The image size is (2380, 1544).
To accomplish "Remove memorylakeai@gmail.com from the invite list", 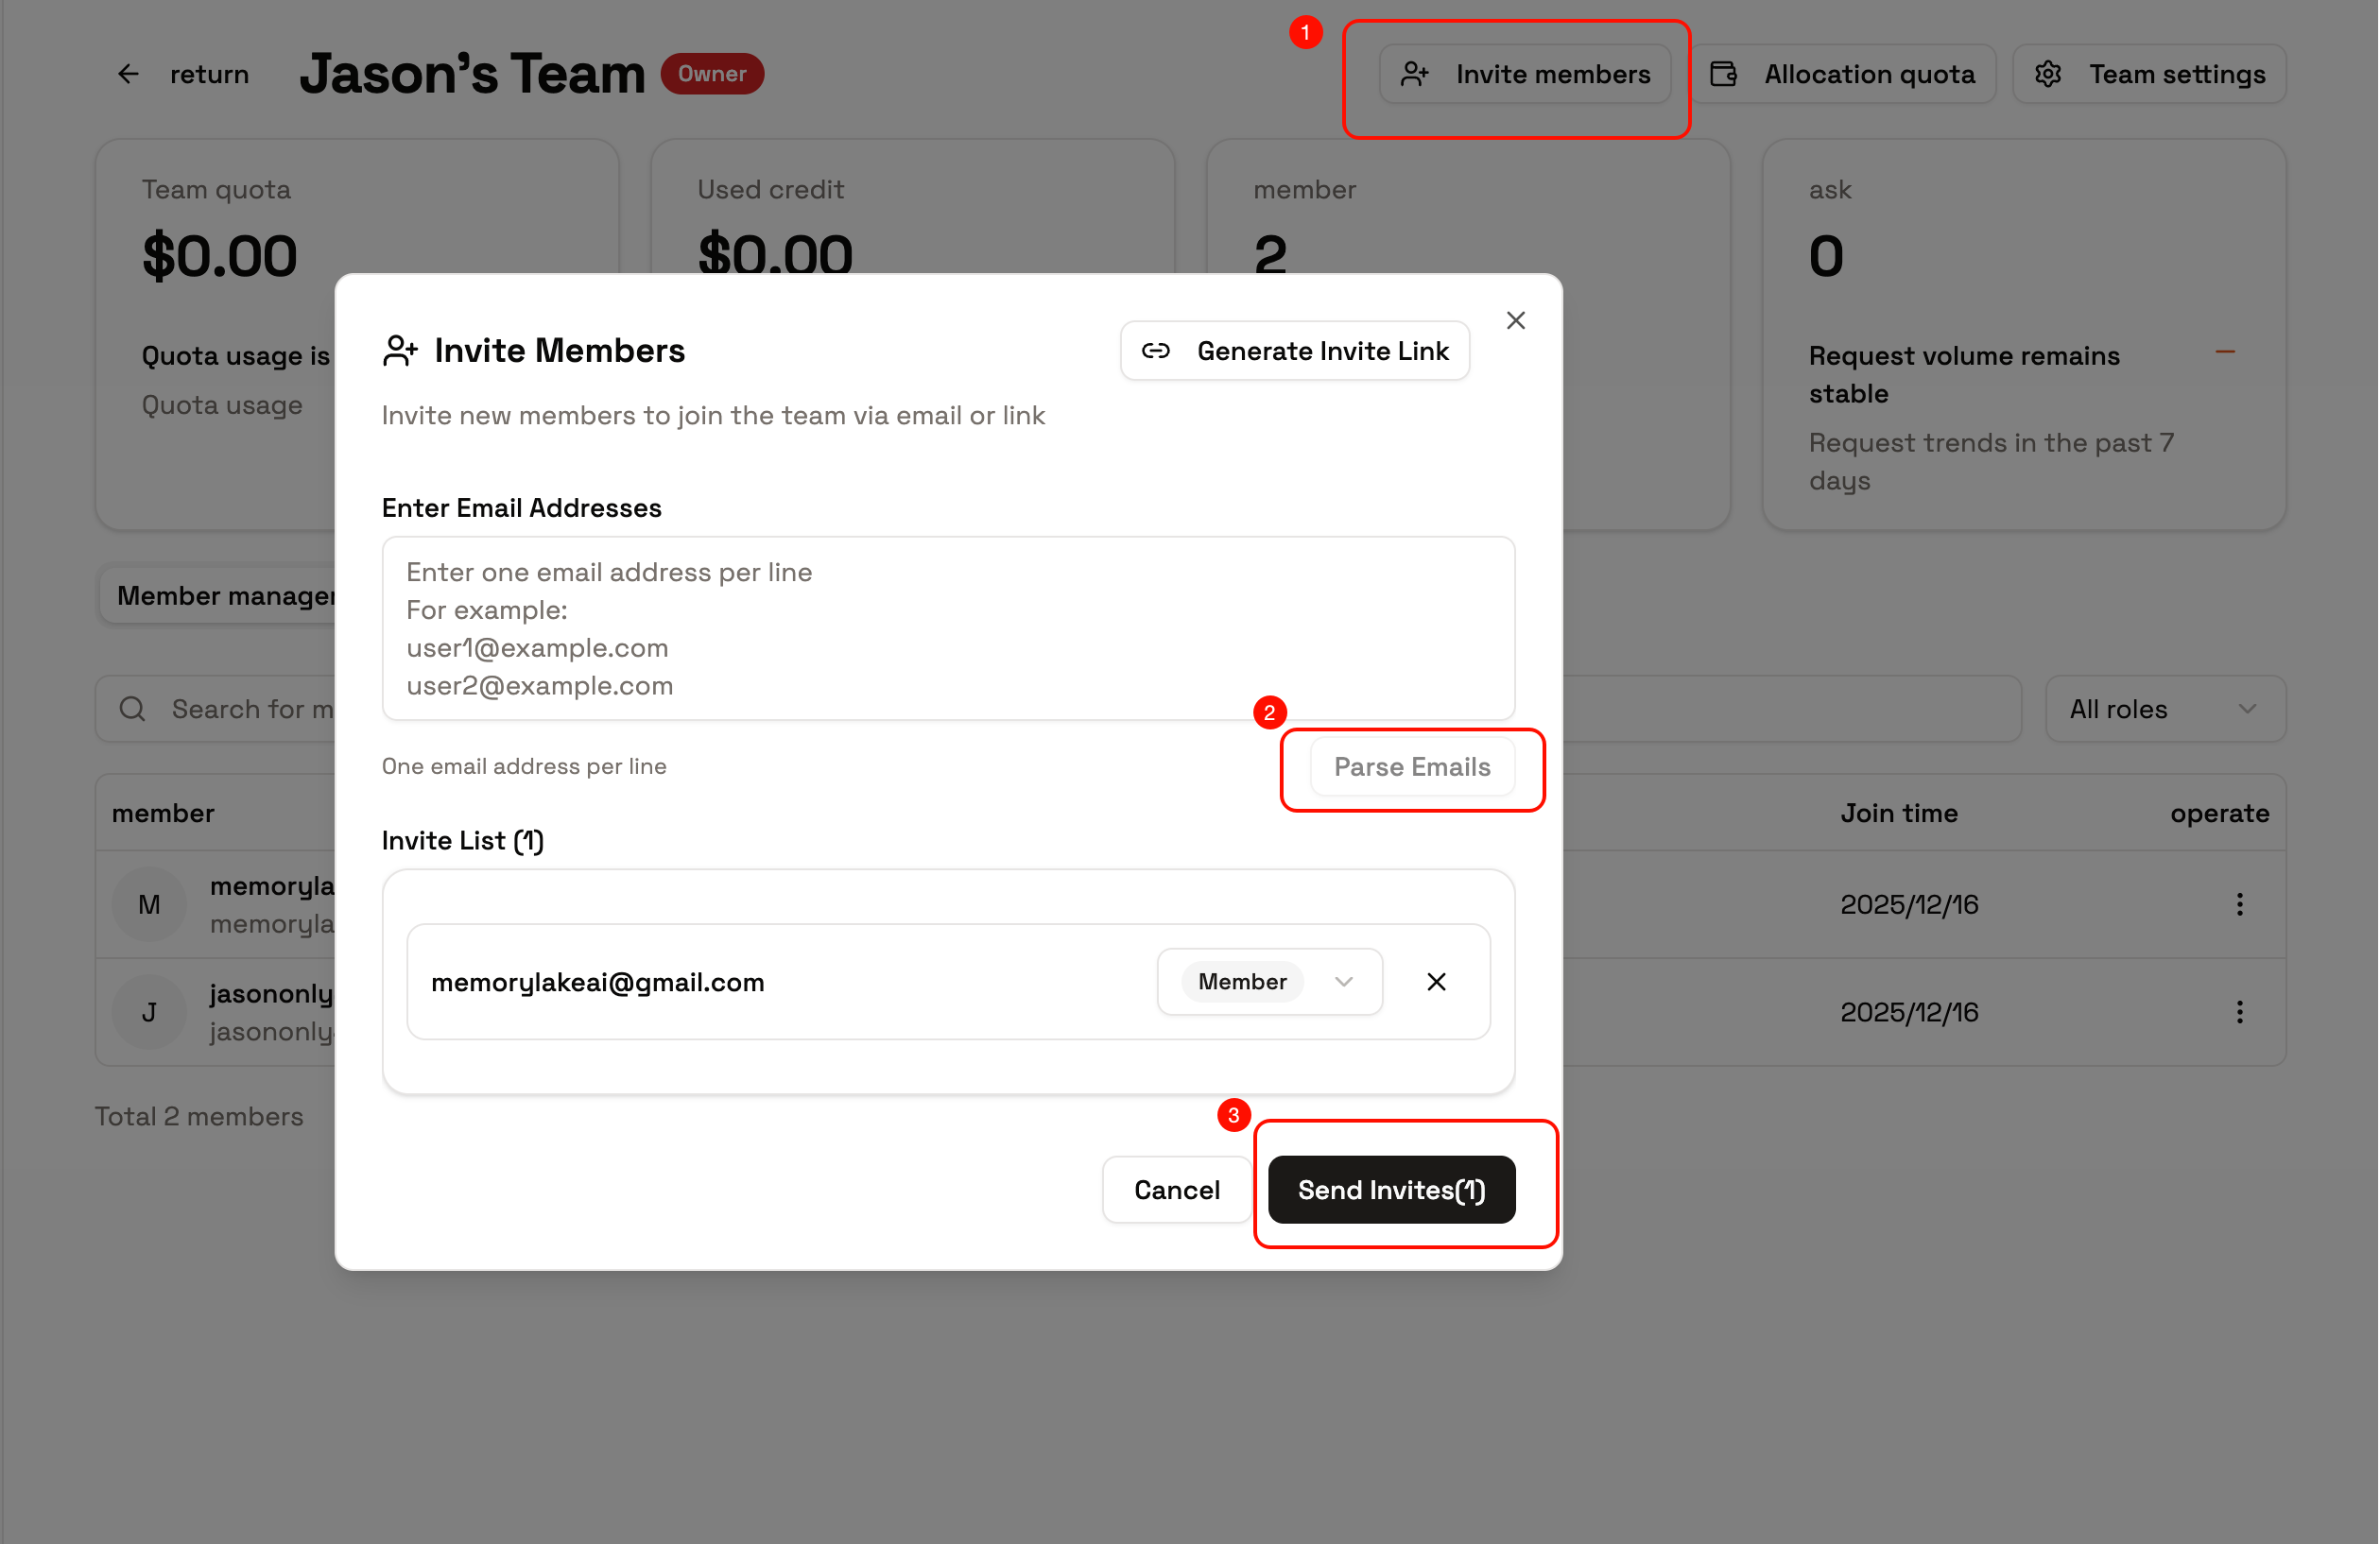I will coord(1436,981).
